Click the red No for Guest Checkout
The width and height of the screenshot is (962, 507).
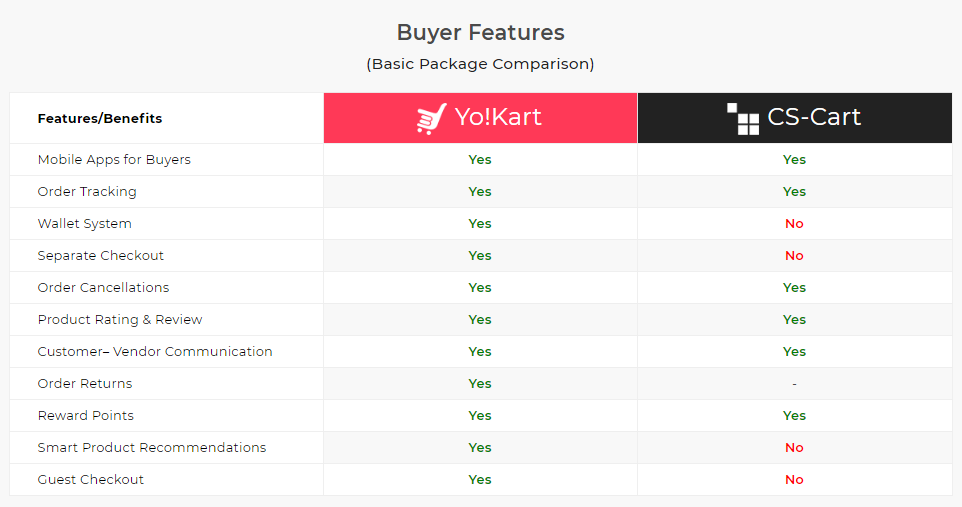795,479
